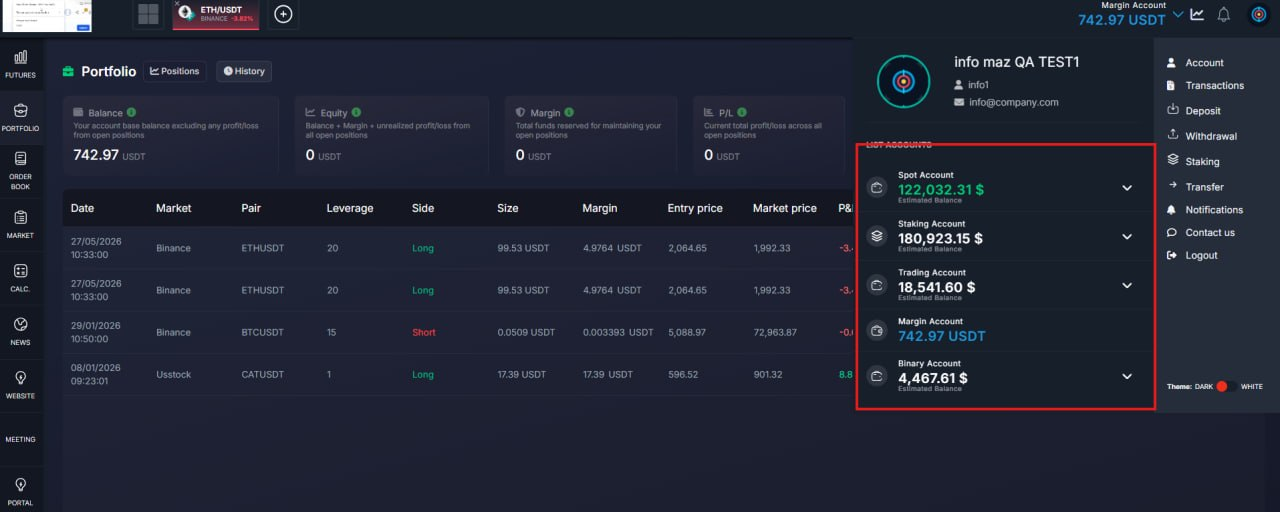Screen dimensions: 1280x512
Task: Click the chart icon in the top bar
Action: click(1197, 14)
